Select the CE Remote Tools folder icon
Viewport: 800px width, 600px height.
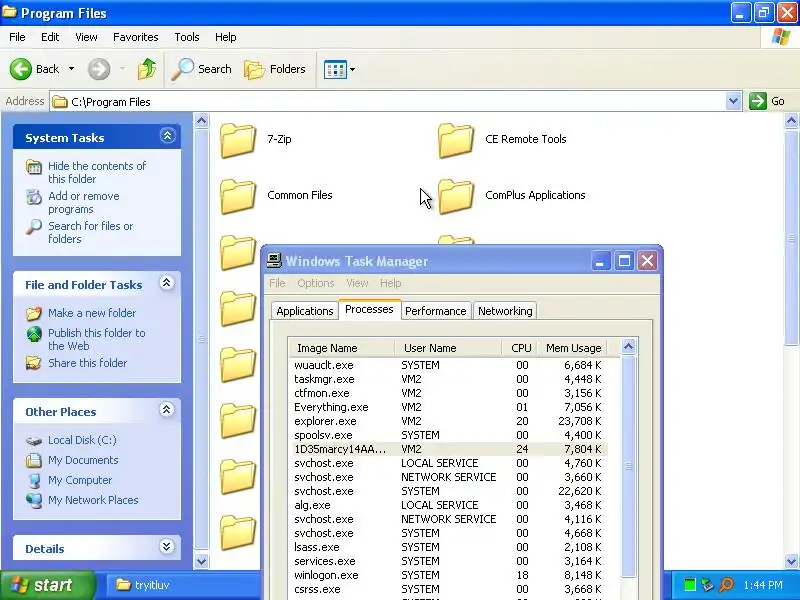pyautogui.click(x=456, y=139)
